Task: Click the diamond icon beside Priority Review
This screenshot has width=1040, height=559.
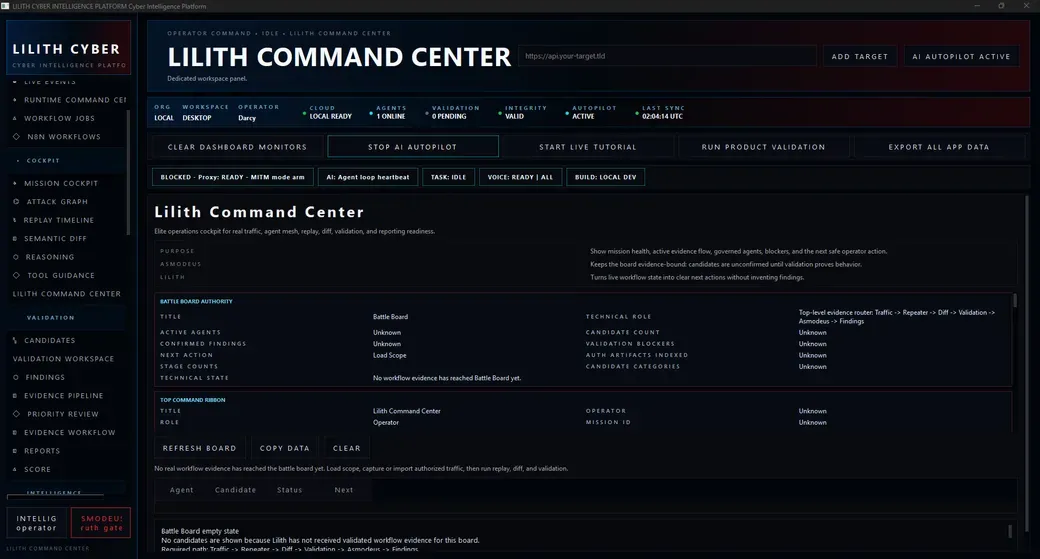Action: (16, 414)
